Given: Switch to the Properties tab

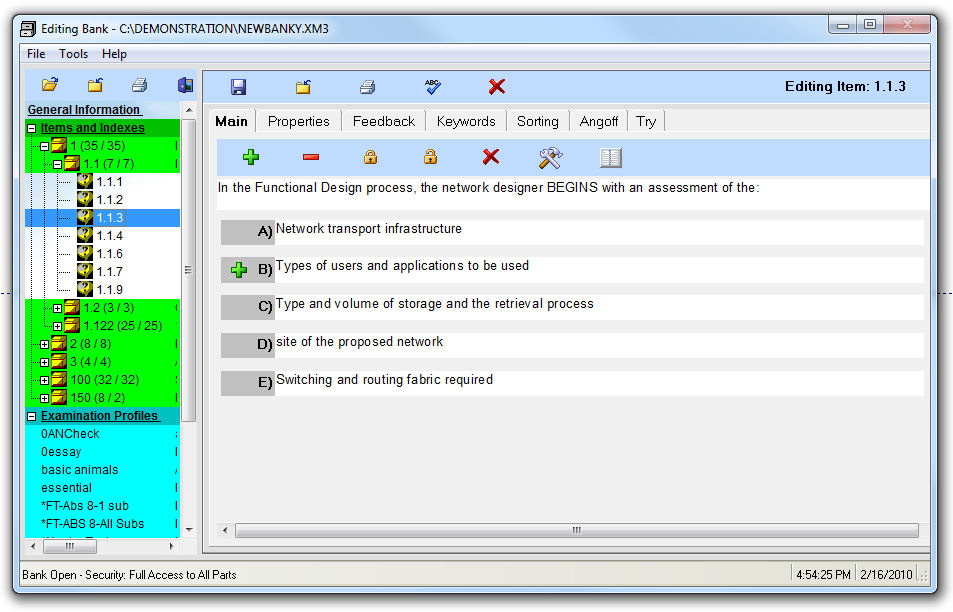Looking at the screenshot, I should click(x=298, y=121).
